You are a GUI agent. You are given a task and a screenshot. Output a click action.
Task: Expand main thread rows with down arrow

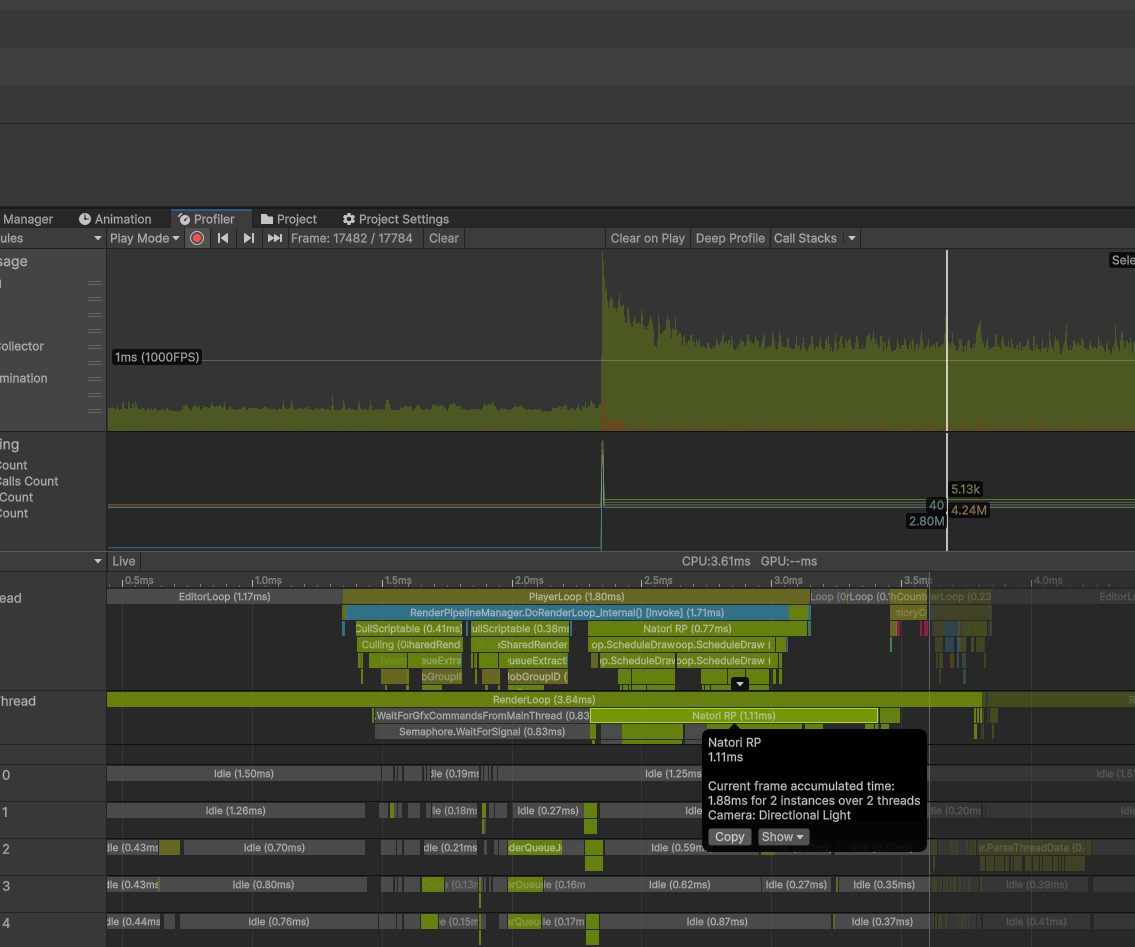(740, 684)
